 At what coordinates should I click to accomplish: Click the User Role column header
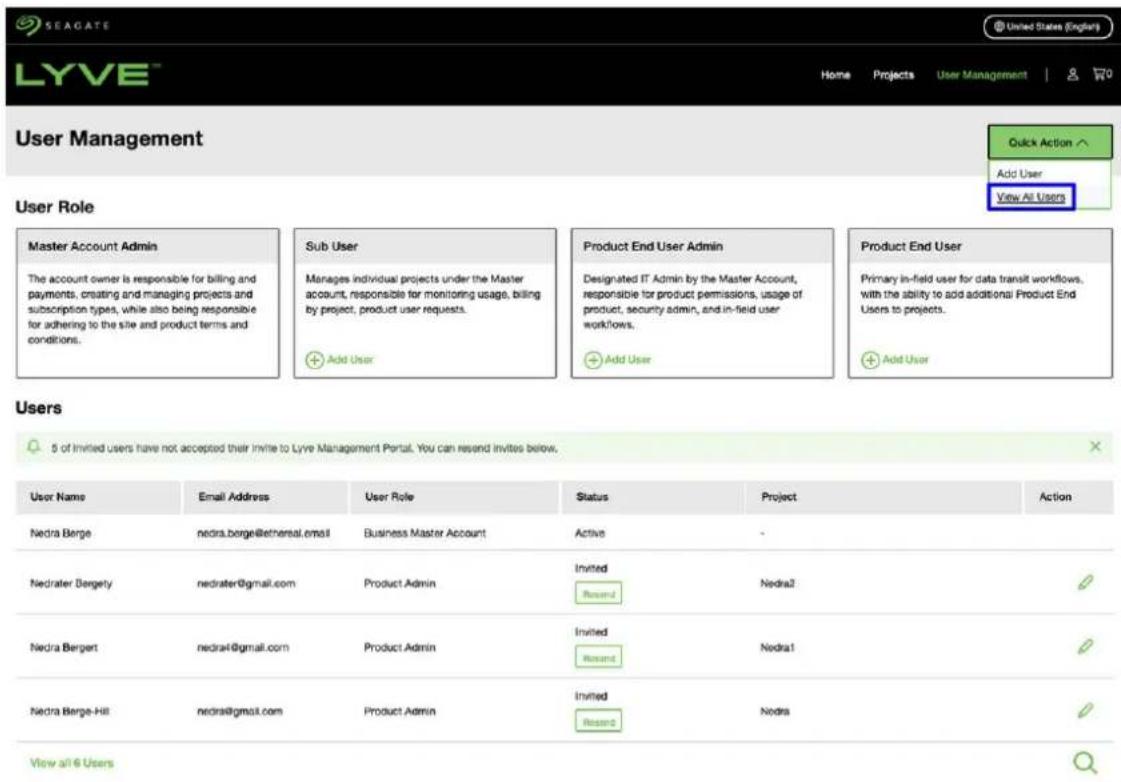389,497
